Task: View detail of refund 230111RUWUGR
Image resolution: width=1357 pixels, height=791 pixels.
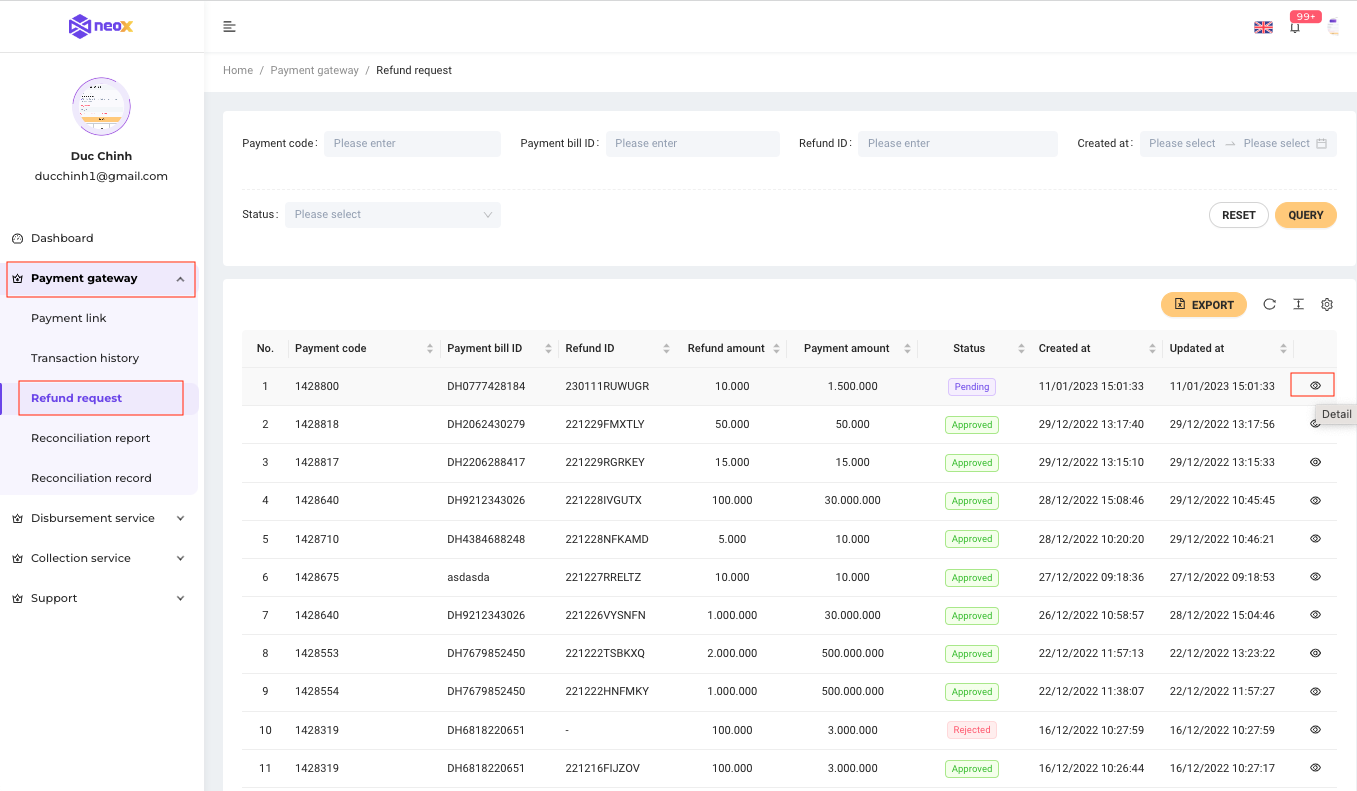Action: click(x=1315, y=386)
